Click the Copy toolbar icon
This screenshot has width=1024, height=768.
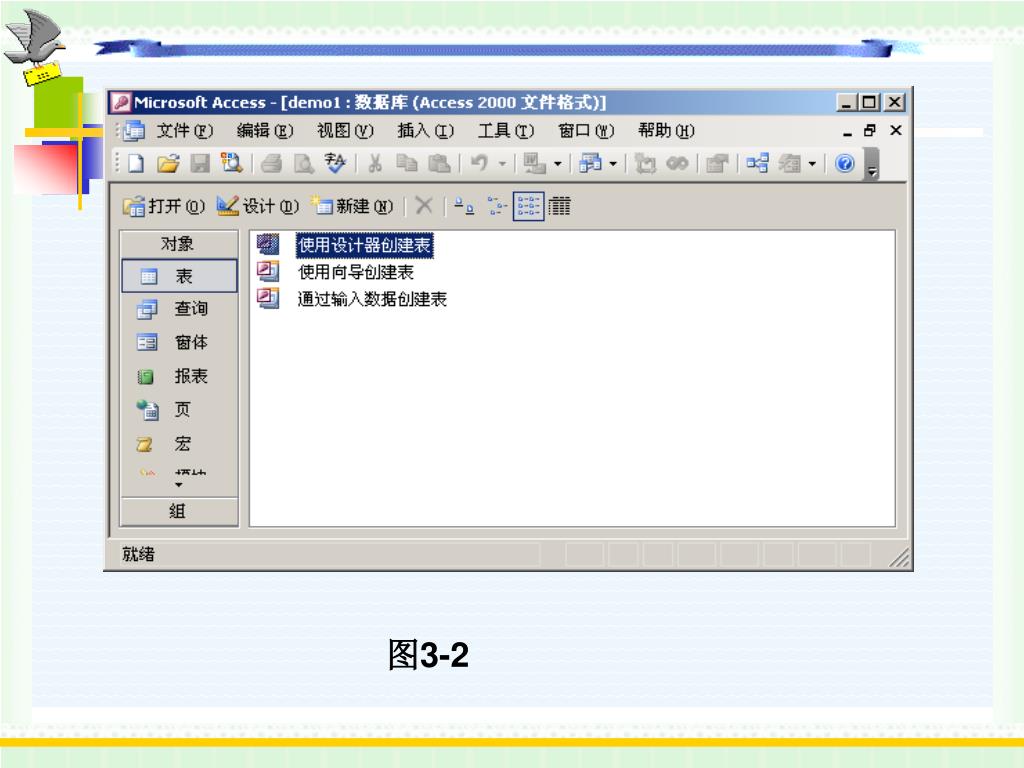click(407, 163)
